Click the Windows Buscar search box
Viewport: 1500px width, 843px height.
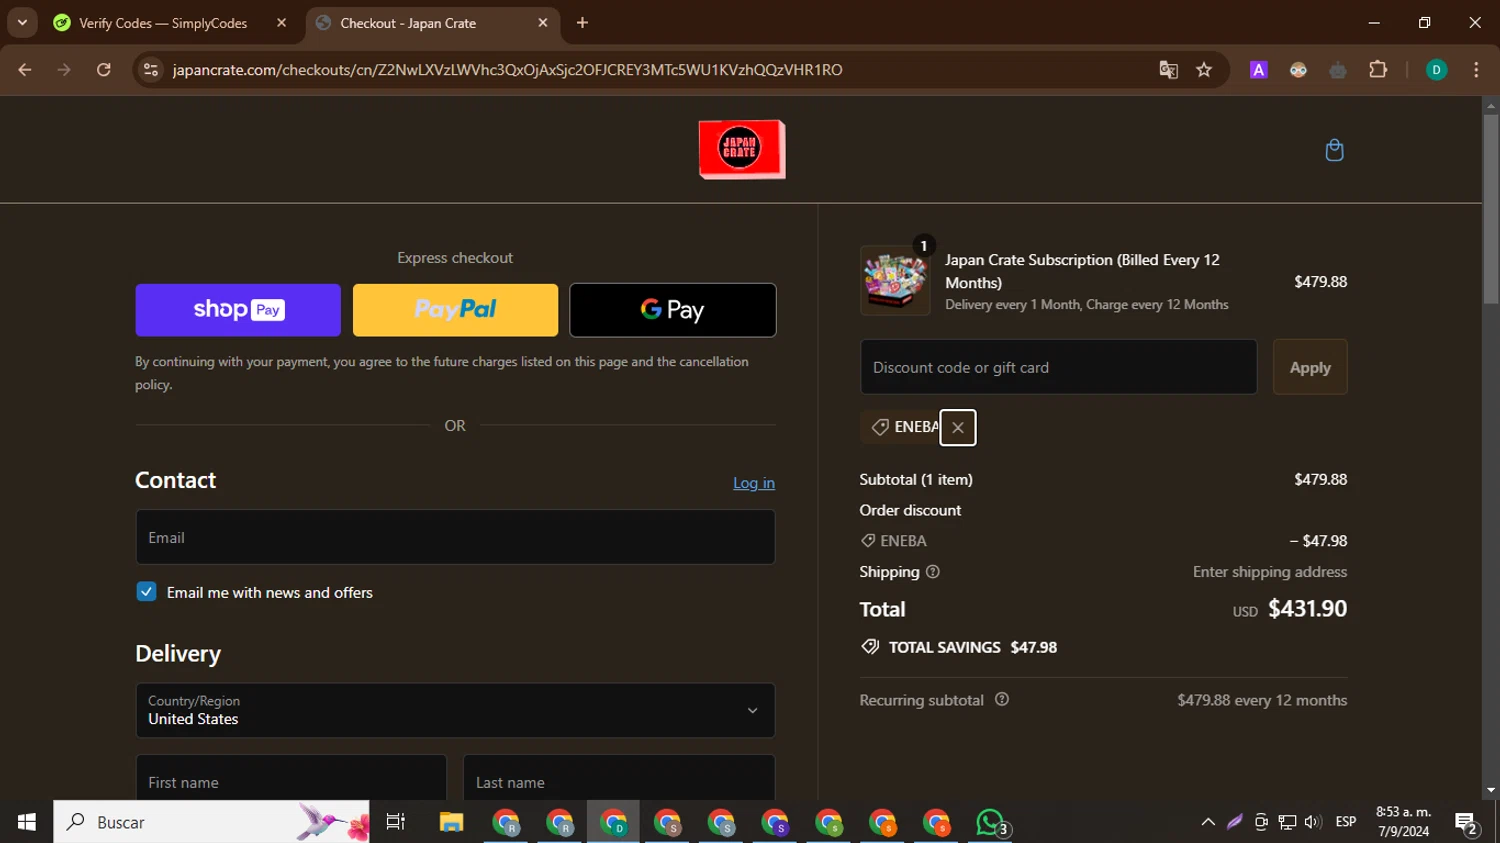(212, 822)
